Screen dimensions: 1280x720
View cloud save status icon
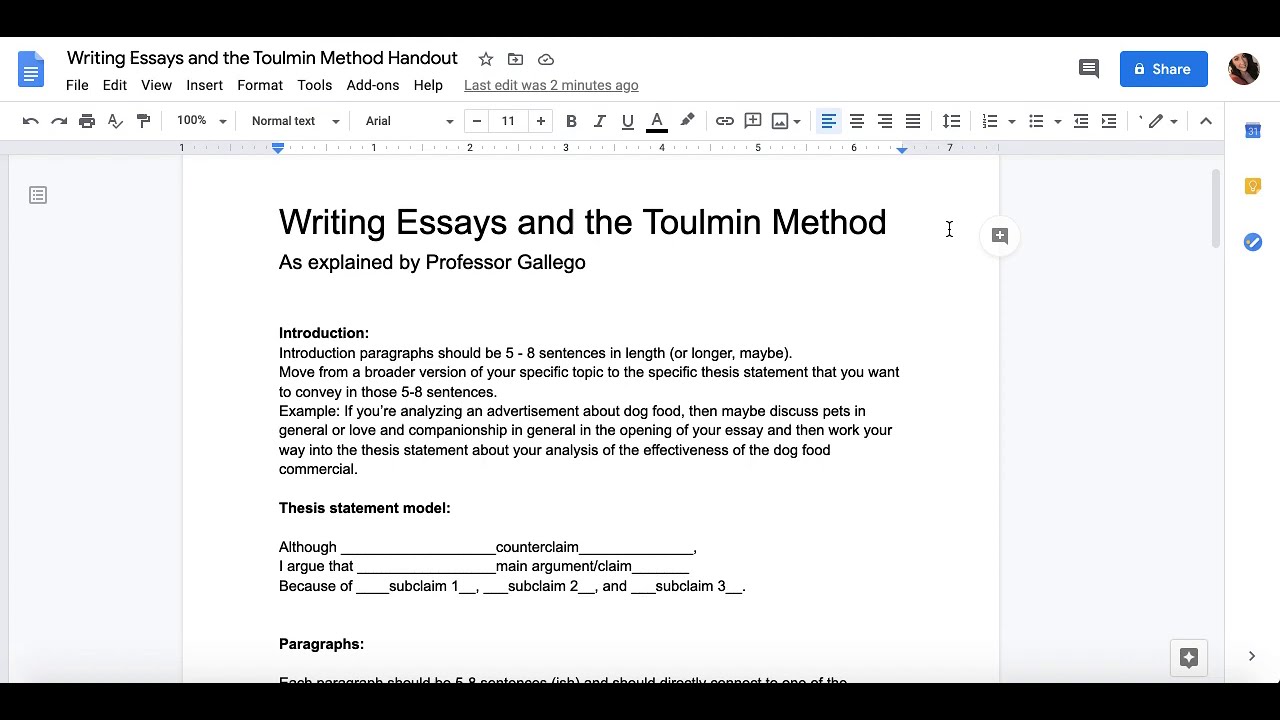coord(546,59)
